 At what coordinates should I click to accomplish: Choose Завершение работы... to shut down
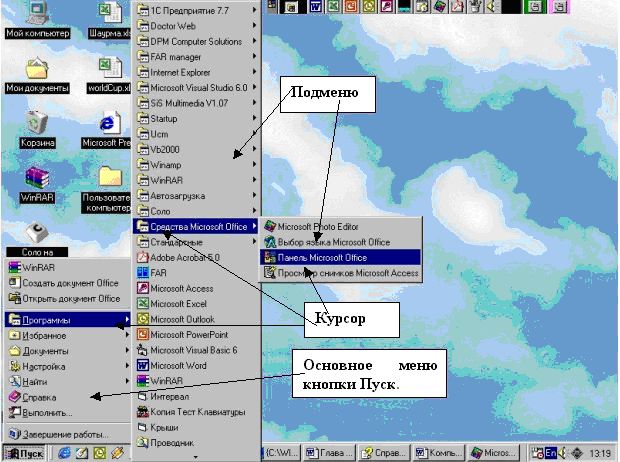pos(68,434)
